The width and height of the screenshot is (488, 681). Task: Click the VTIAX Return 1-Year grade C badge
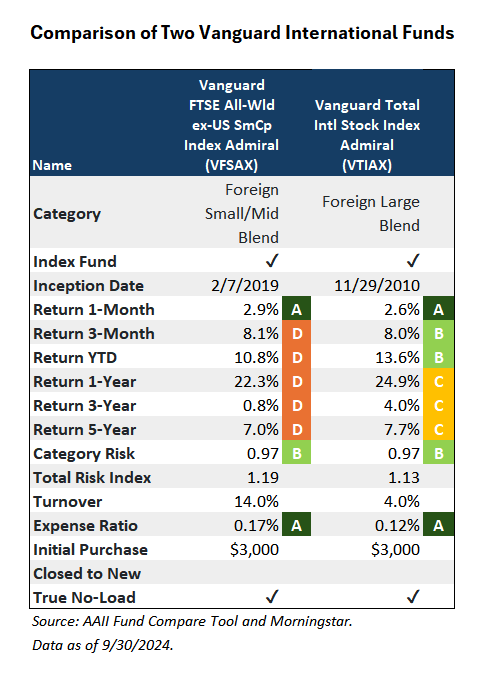(x=439, y=381)
